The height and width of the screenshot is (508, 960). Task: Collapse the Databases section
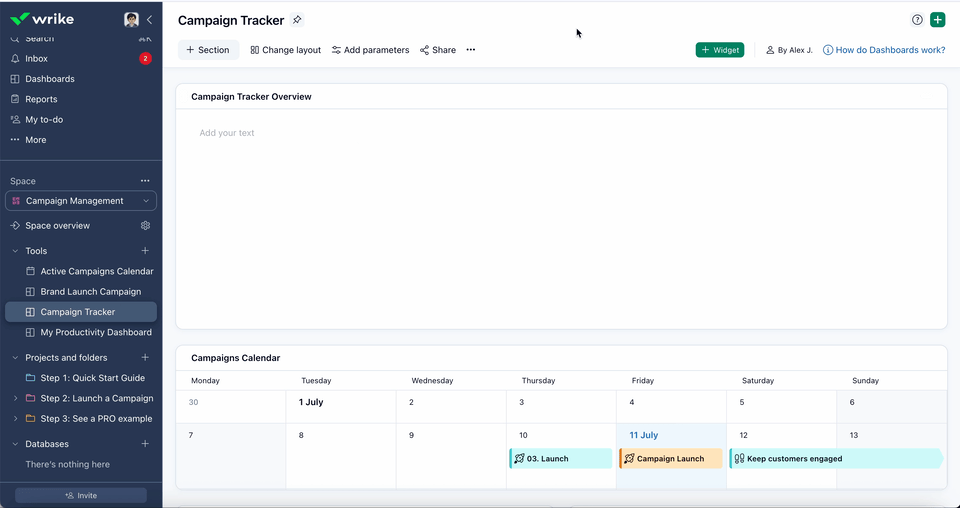[x=15, y=444]
